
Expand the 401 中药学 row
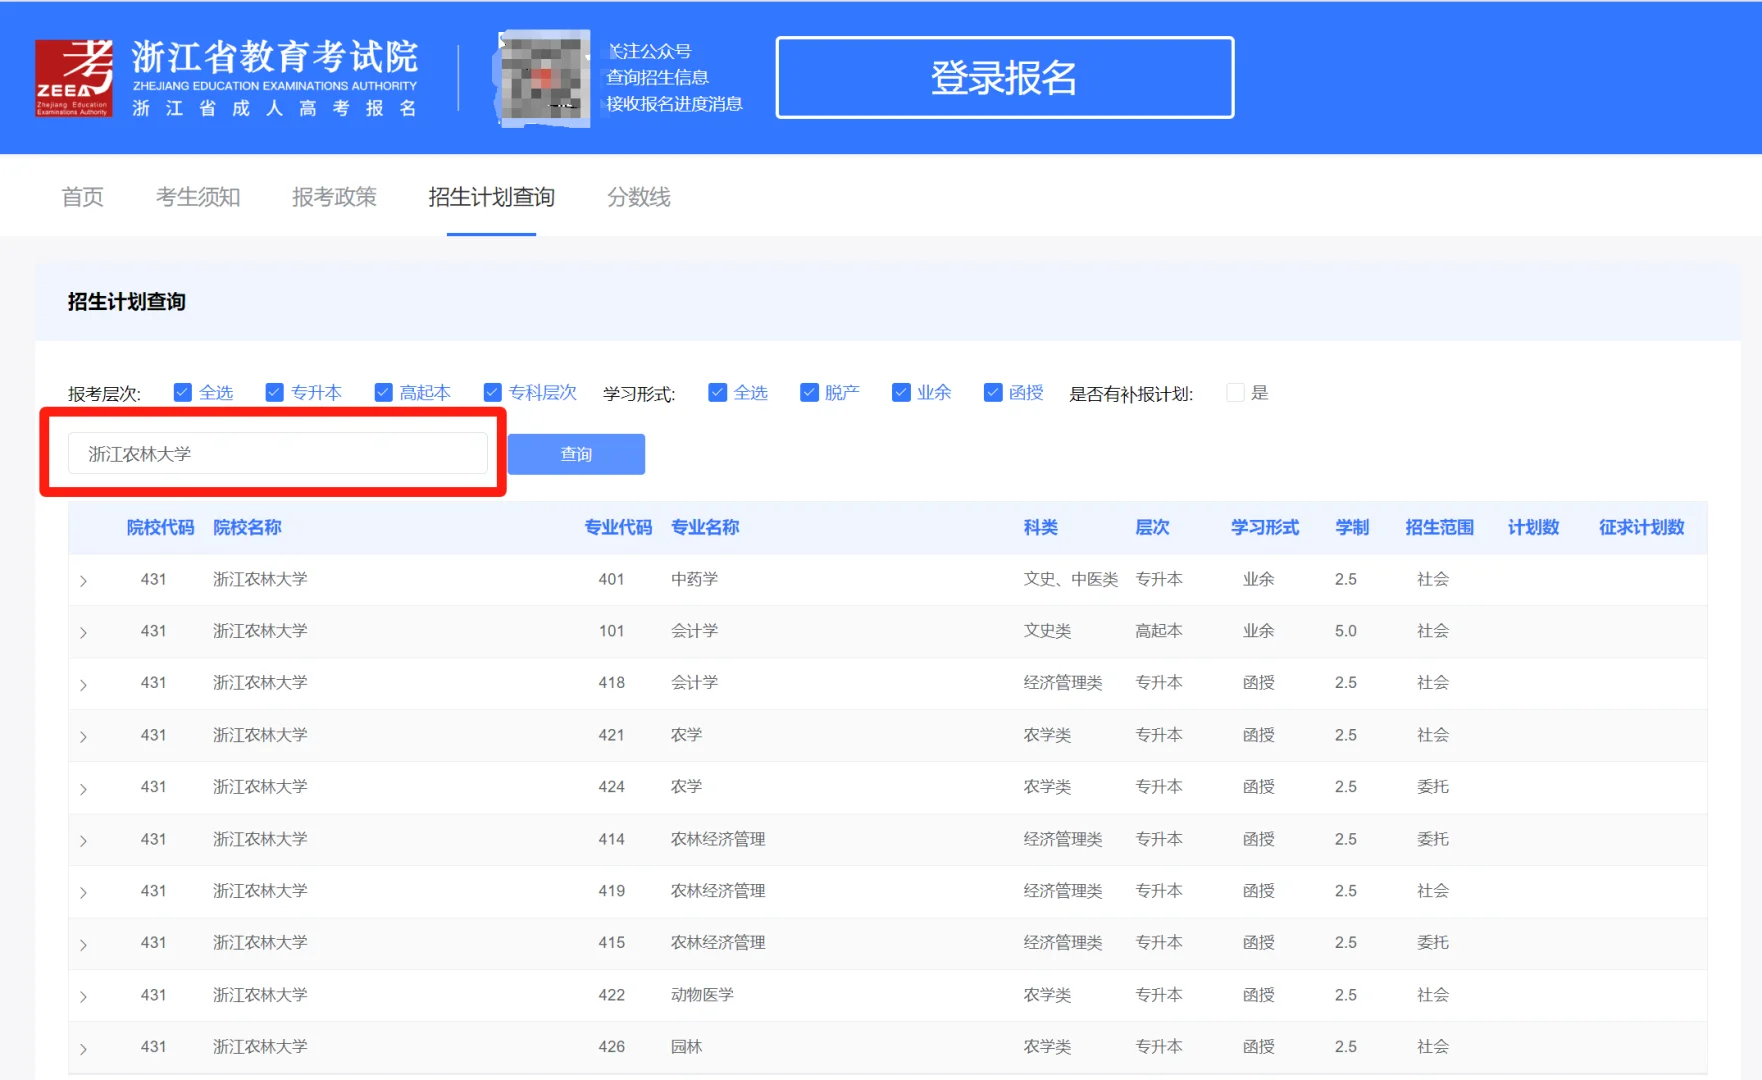(83, 581)
